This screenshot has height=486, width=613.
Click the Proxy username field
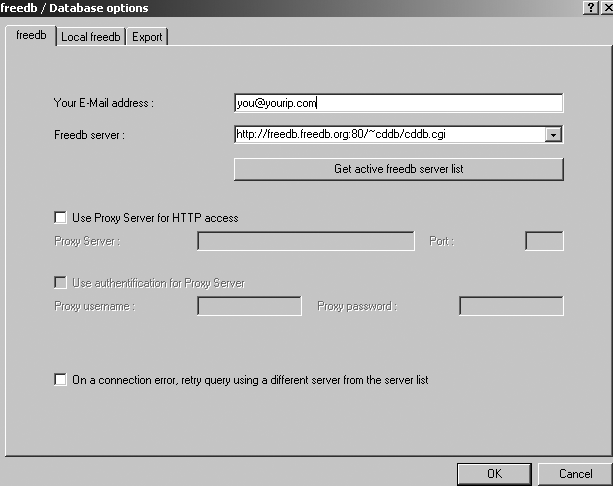pyautogui.click(x=249, y=306)
